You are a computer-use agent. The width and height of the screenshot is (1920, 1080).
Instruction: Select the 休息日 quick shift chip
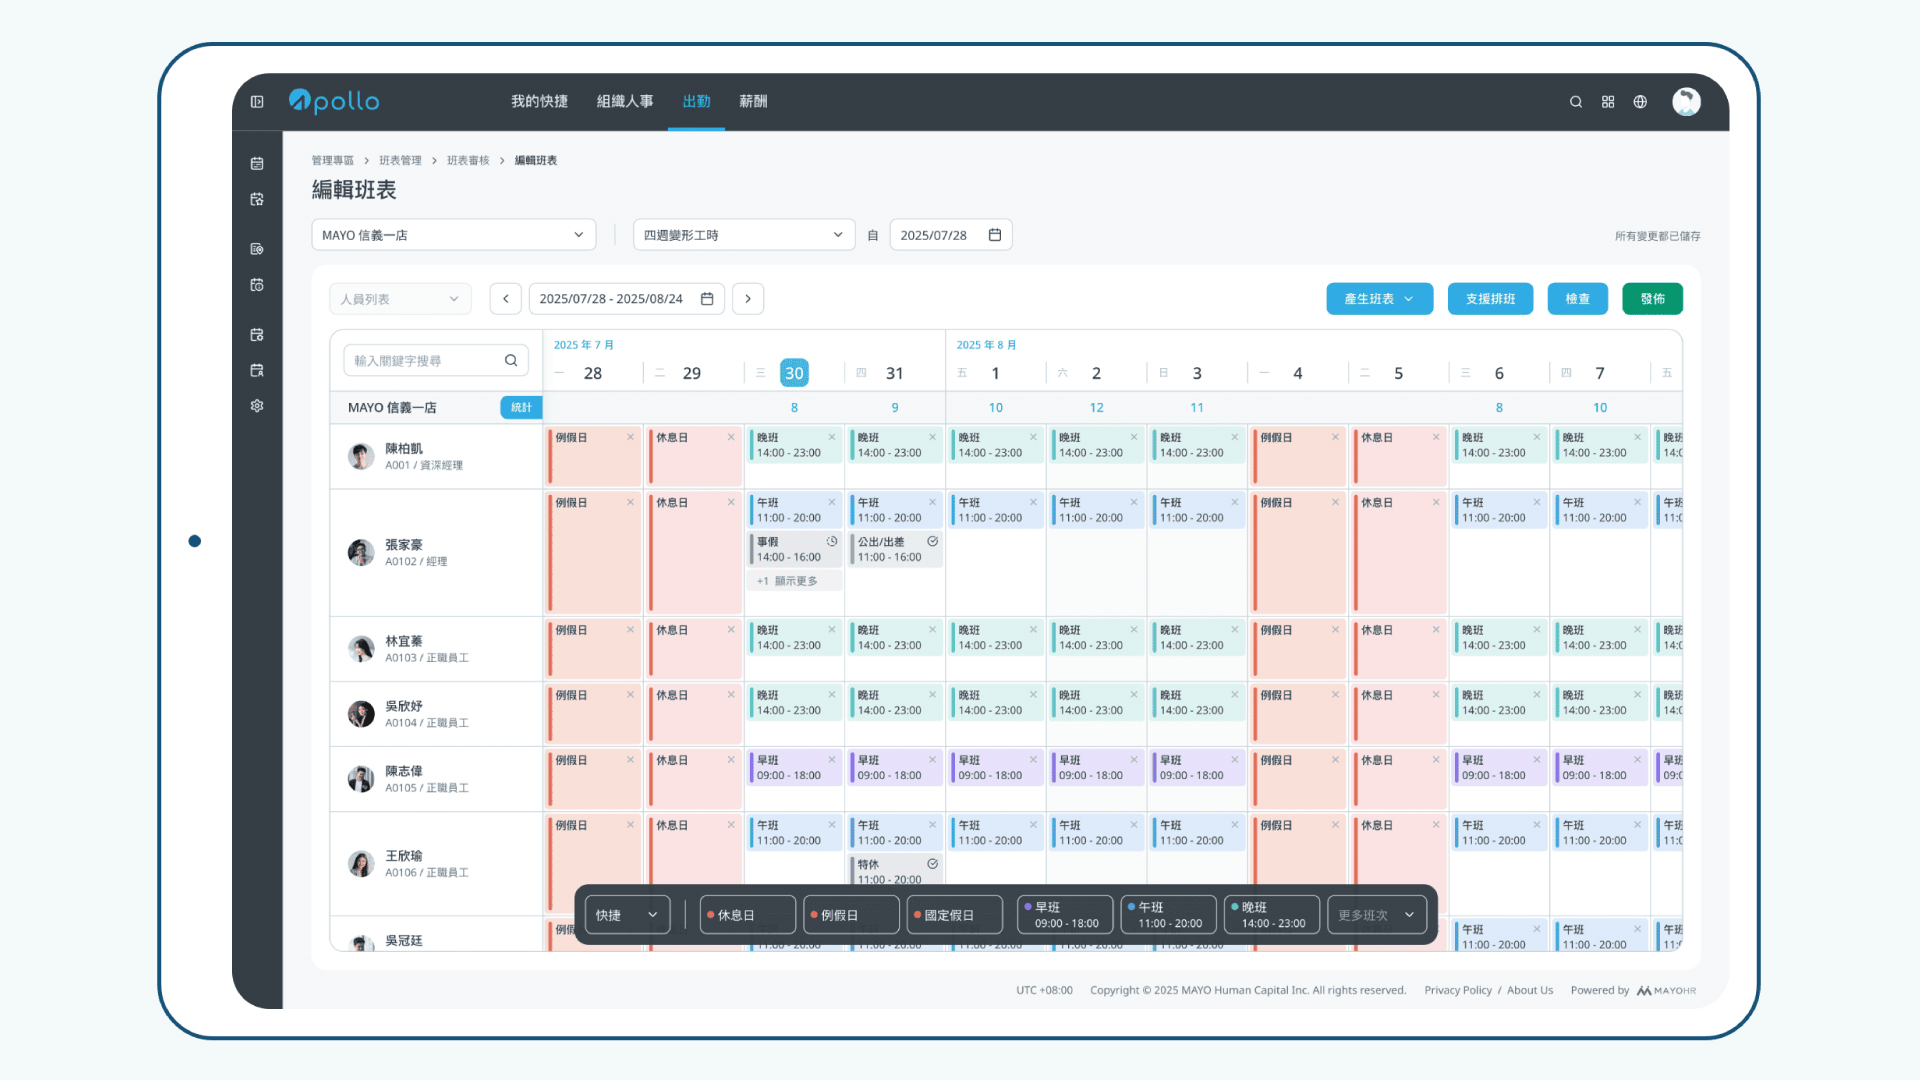[747, 915]
